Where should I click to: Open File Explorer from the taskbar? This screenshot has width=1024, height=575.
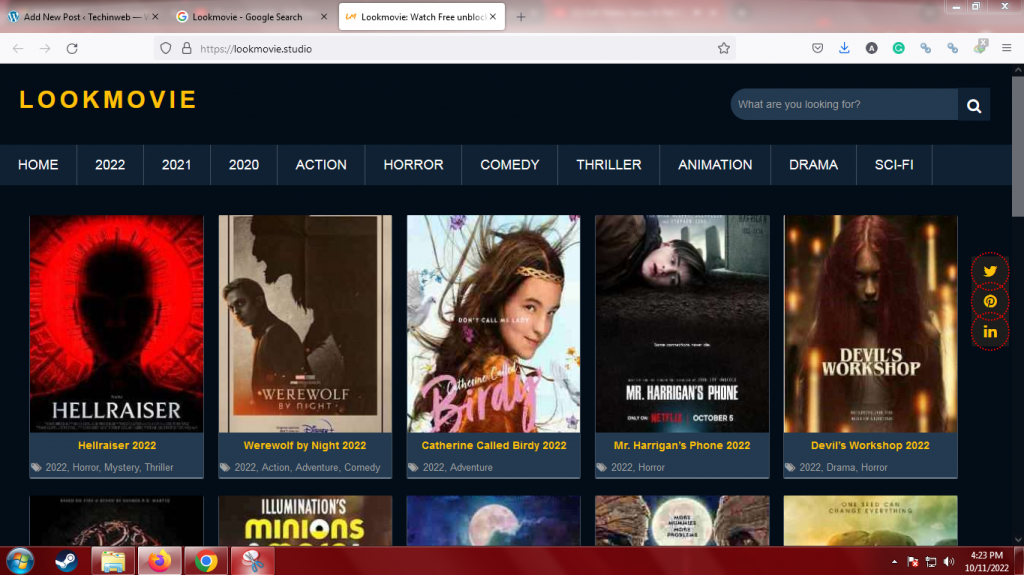pos(113,561)
